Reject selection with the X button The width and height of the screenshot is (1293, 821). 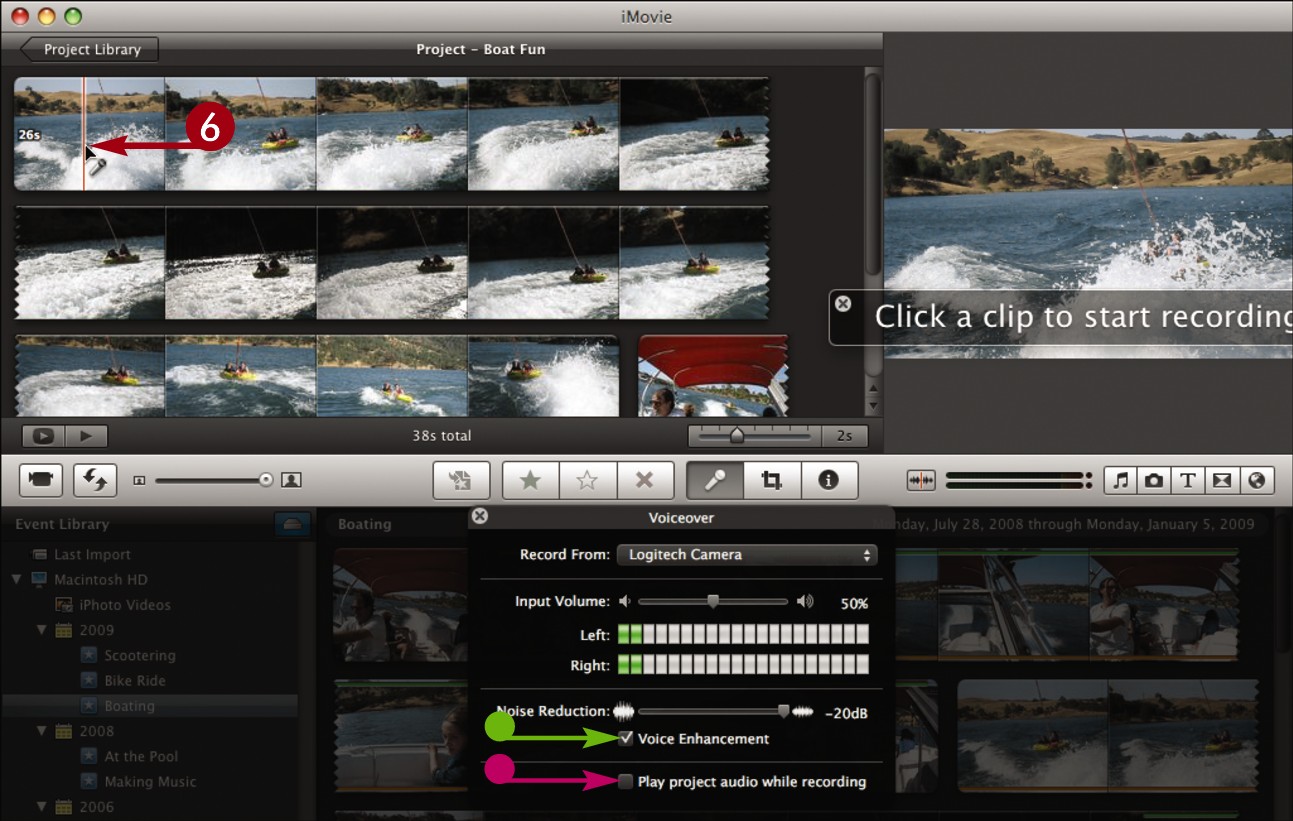[x=645, y=480]
